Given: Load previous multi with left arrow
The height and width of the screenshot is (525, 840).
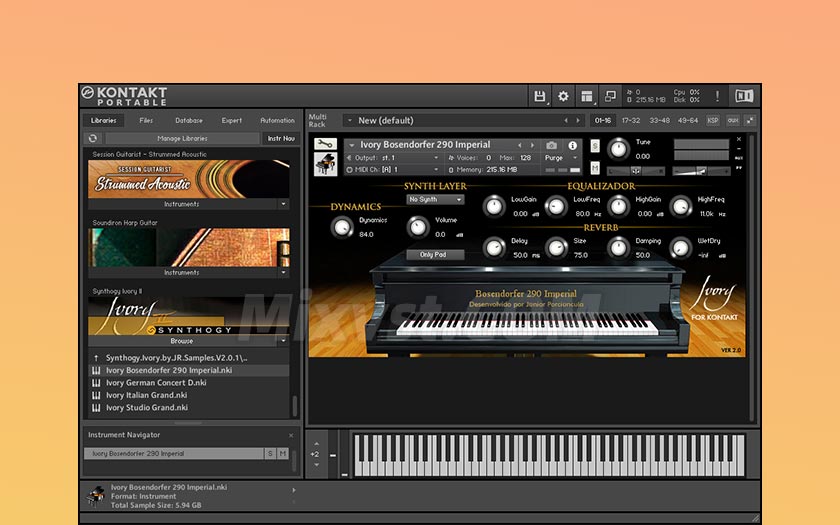Looking at the screenshot, I should [566, 121].
